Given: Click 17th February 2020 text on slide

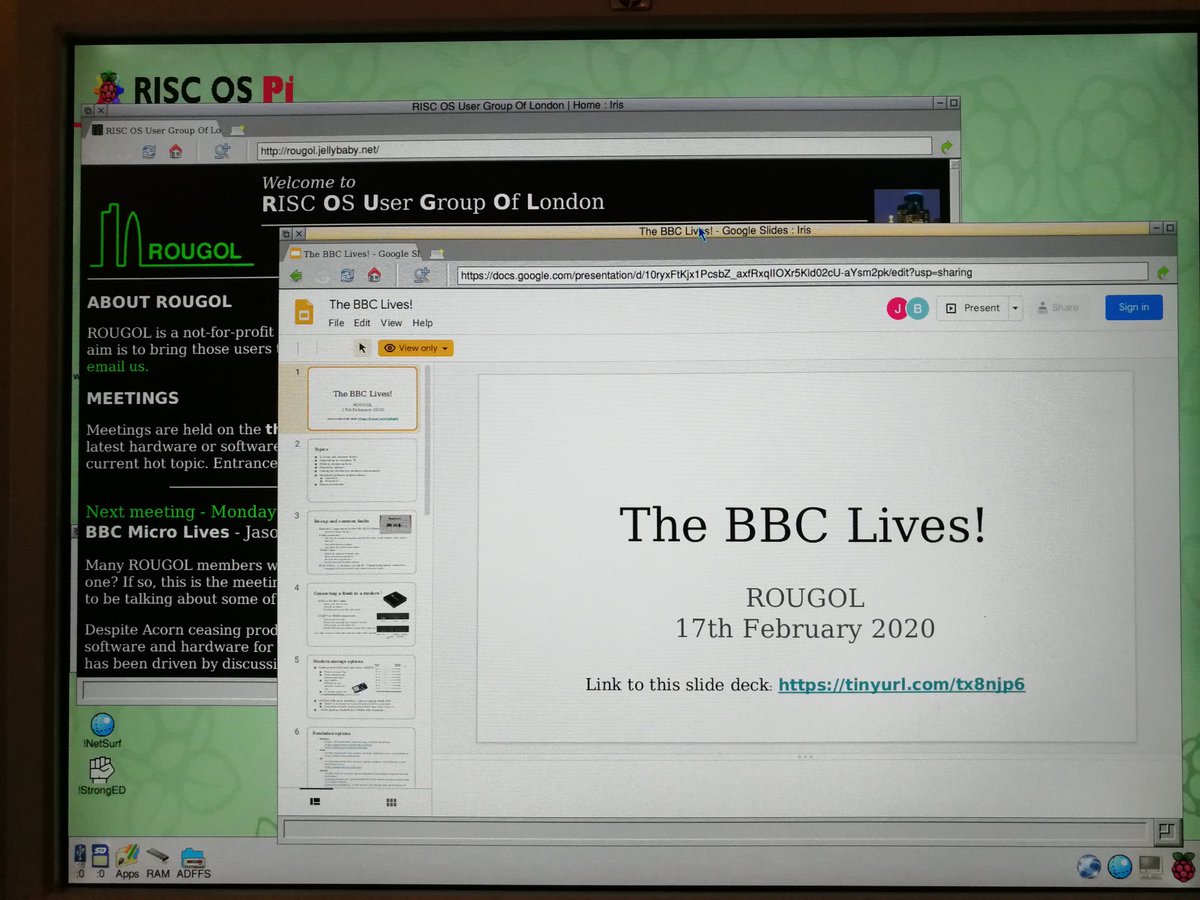Looking at the screenshot, I should (x=805, y=629).
